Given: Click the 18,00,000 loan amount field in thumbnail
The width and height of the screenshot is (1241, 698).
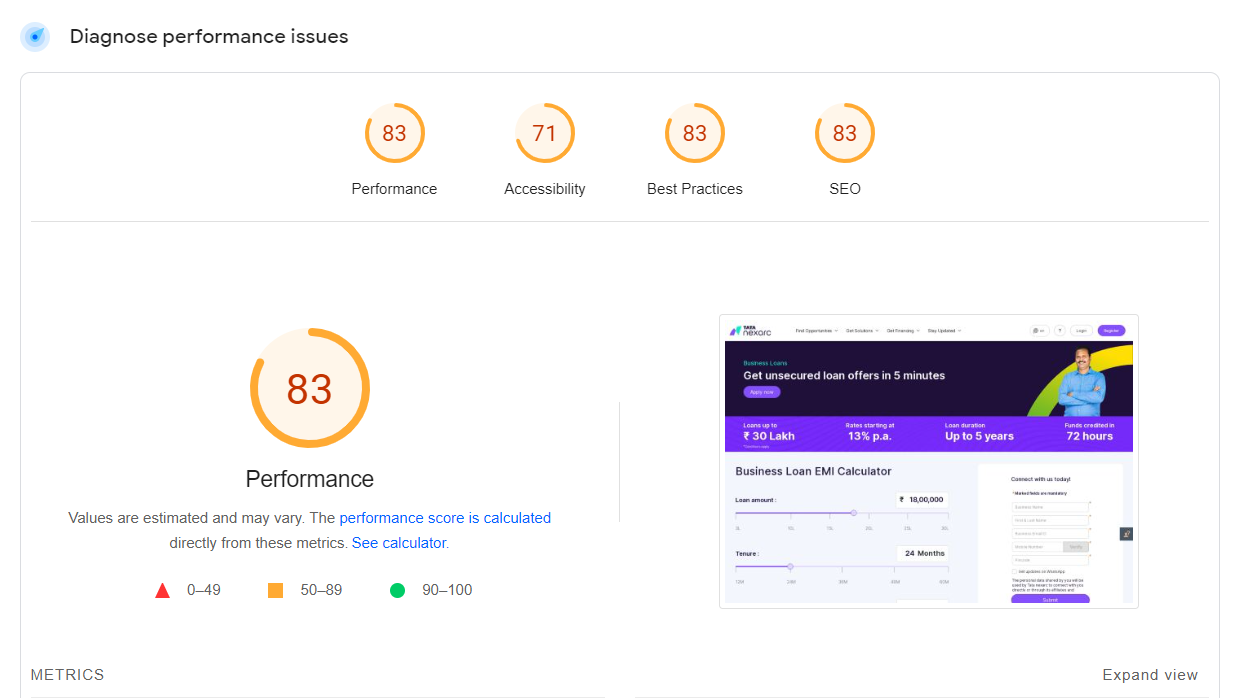Looking at the screenshot, I should (921, 499).
